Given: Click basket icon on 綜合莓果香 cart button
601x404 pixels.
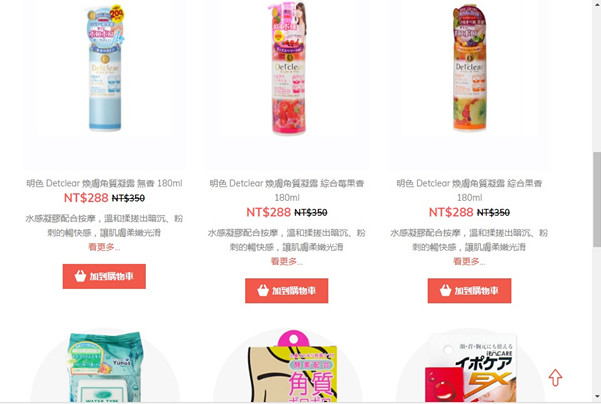Looking at the screenshot, I should click(x=263, y=290).
